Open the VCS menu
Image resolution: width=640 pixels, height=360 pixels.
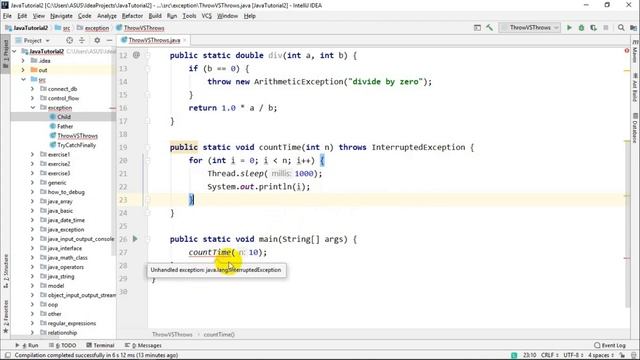coord(207,16)
